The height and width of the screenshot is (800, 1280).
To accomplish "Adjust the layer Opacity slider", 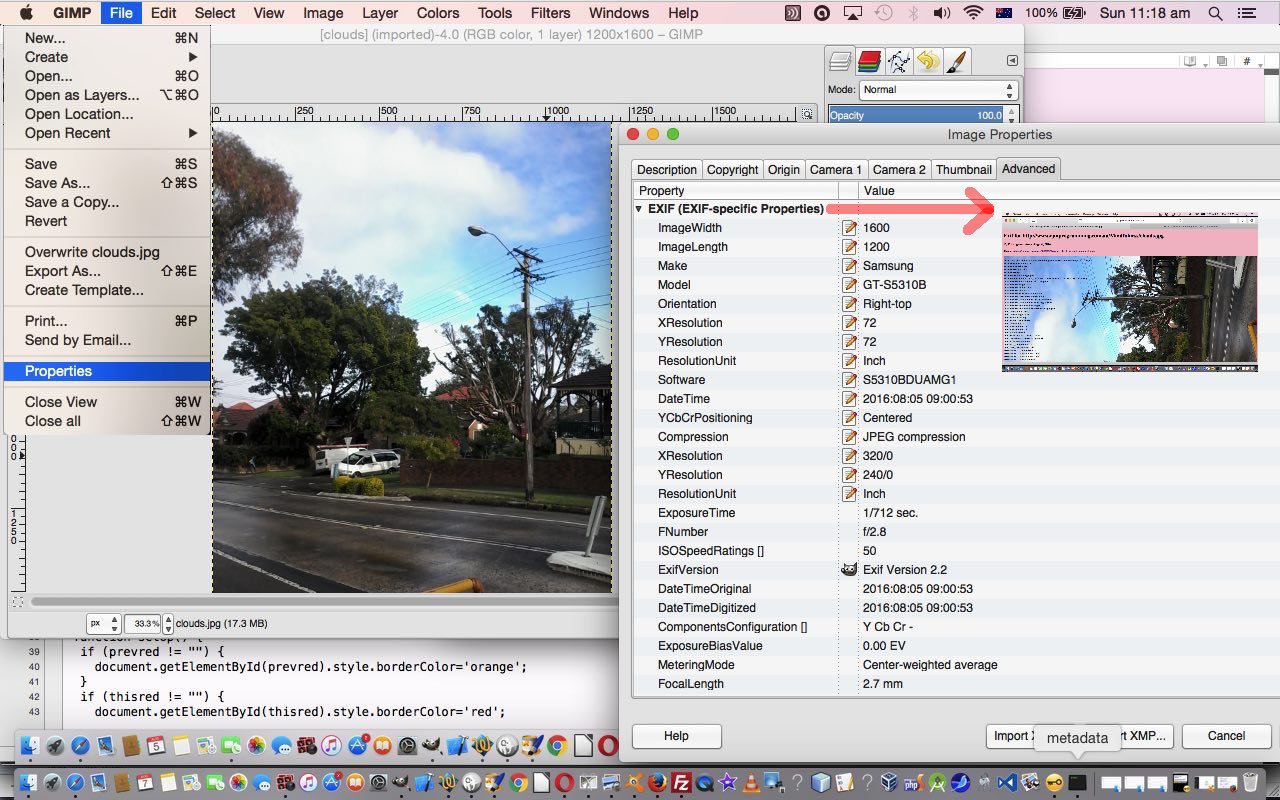I will click(x=915, y=115).
